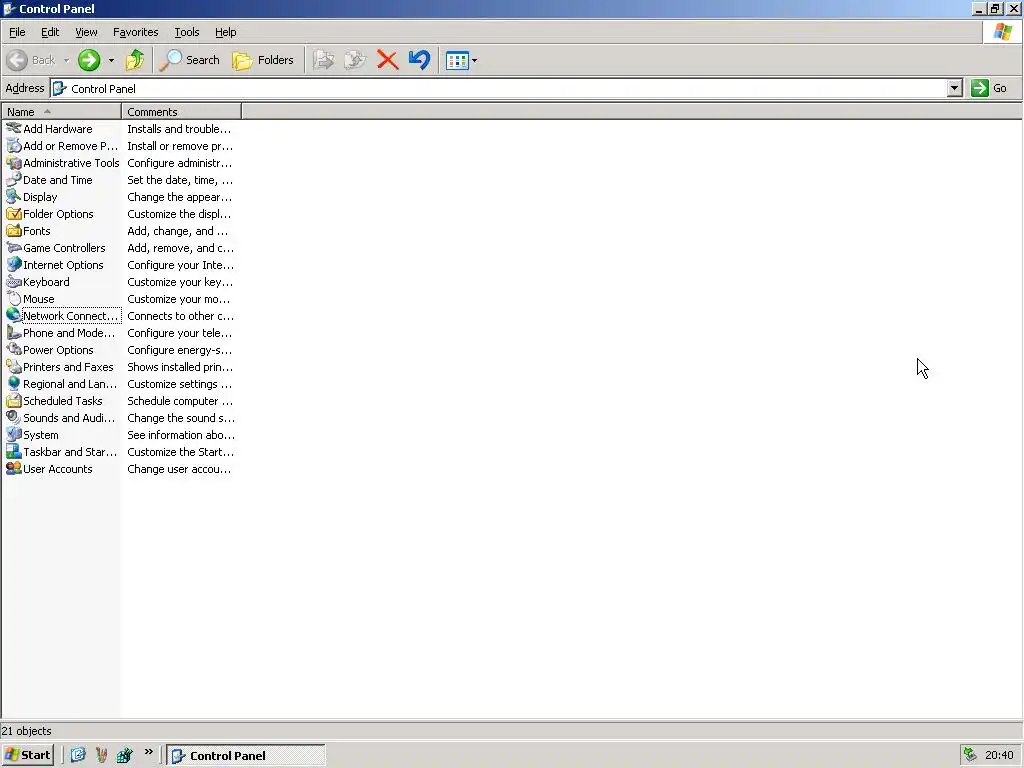1024x768 pixels.
Task: Select the Fonts folder icon
Action: coord(14,231)
